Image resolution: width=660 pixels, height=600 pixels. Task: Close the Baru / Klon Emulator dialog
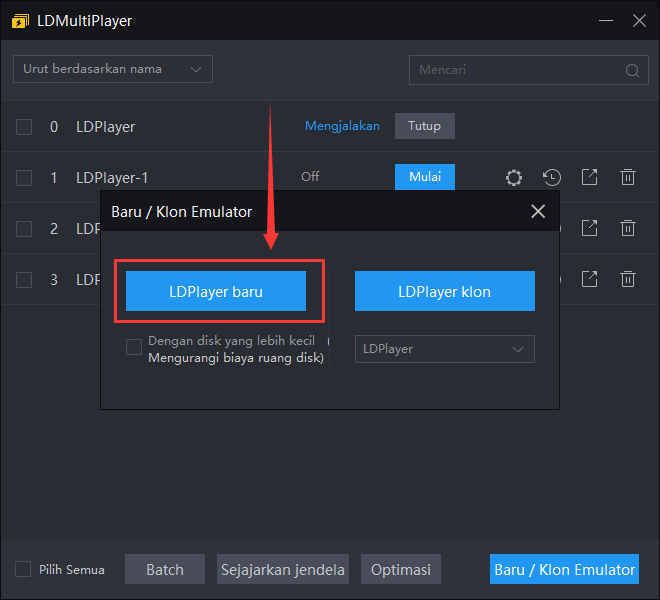tap(538, 211)
